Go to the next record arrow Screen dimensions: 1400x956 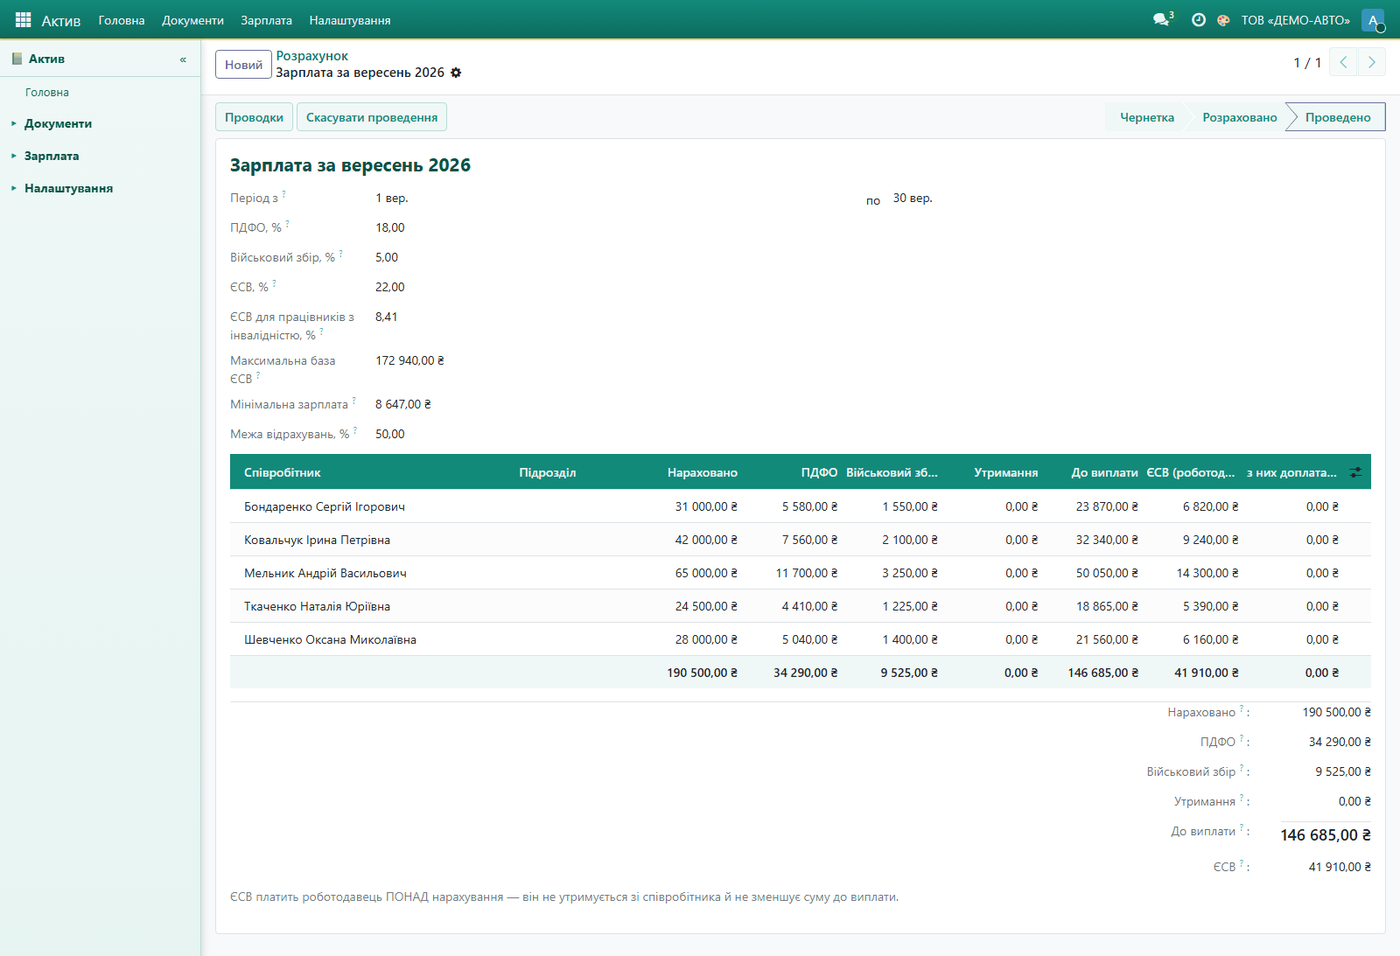click(x=1372, y=63)
